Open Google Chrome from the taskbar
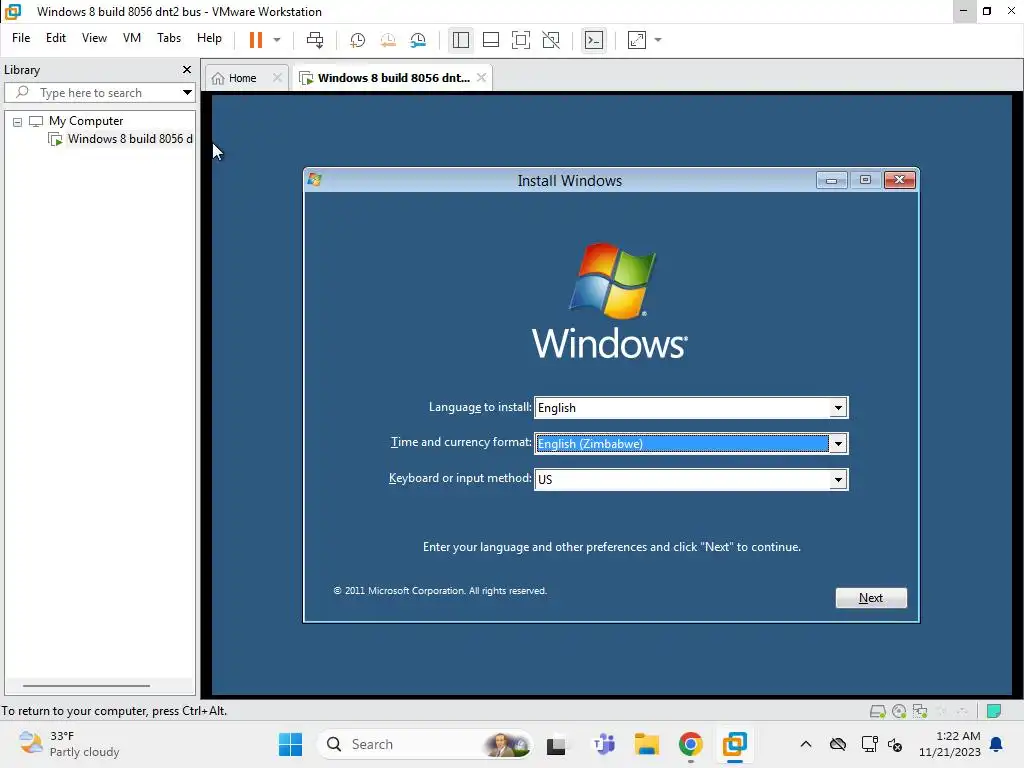Viewport: 1024px width, 768px height. point(690,744)
